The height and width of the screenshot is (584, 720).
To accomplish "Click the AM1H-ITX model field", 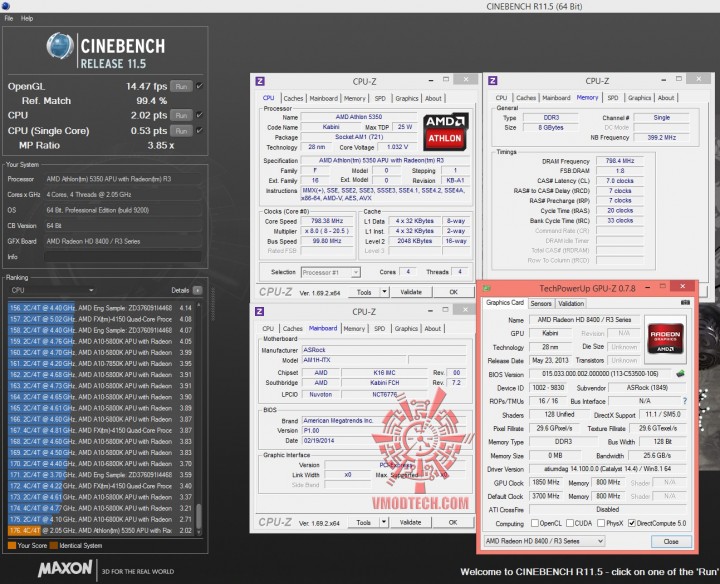I will point(354,360).
